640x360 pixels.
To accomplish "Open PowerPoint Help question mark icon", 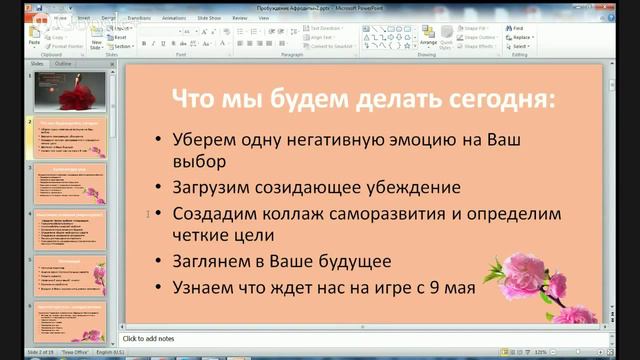I will point(611,18).
